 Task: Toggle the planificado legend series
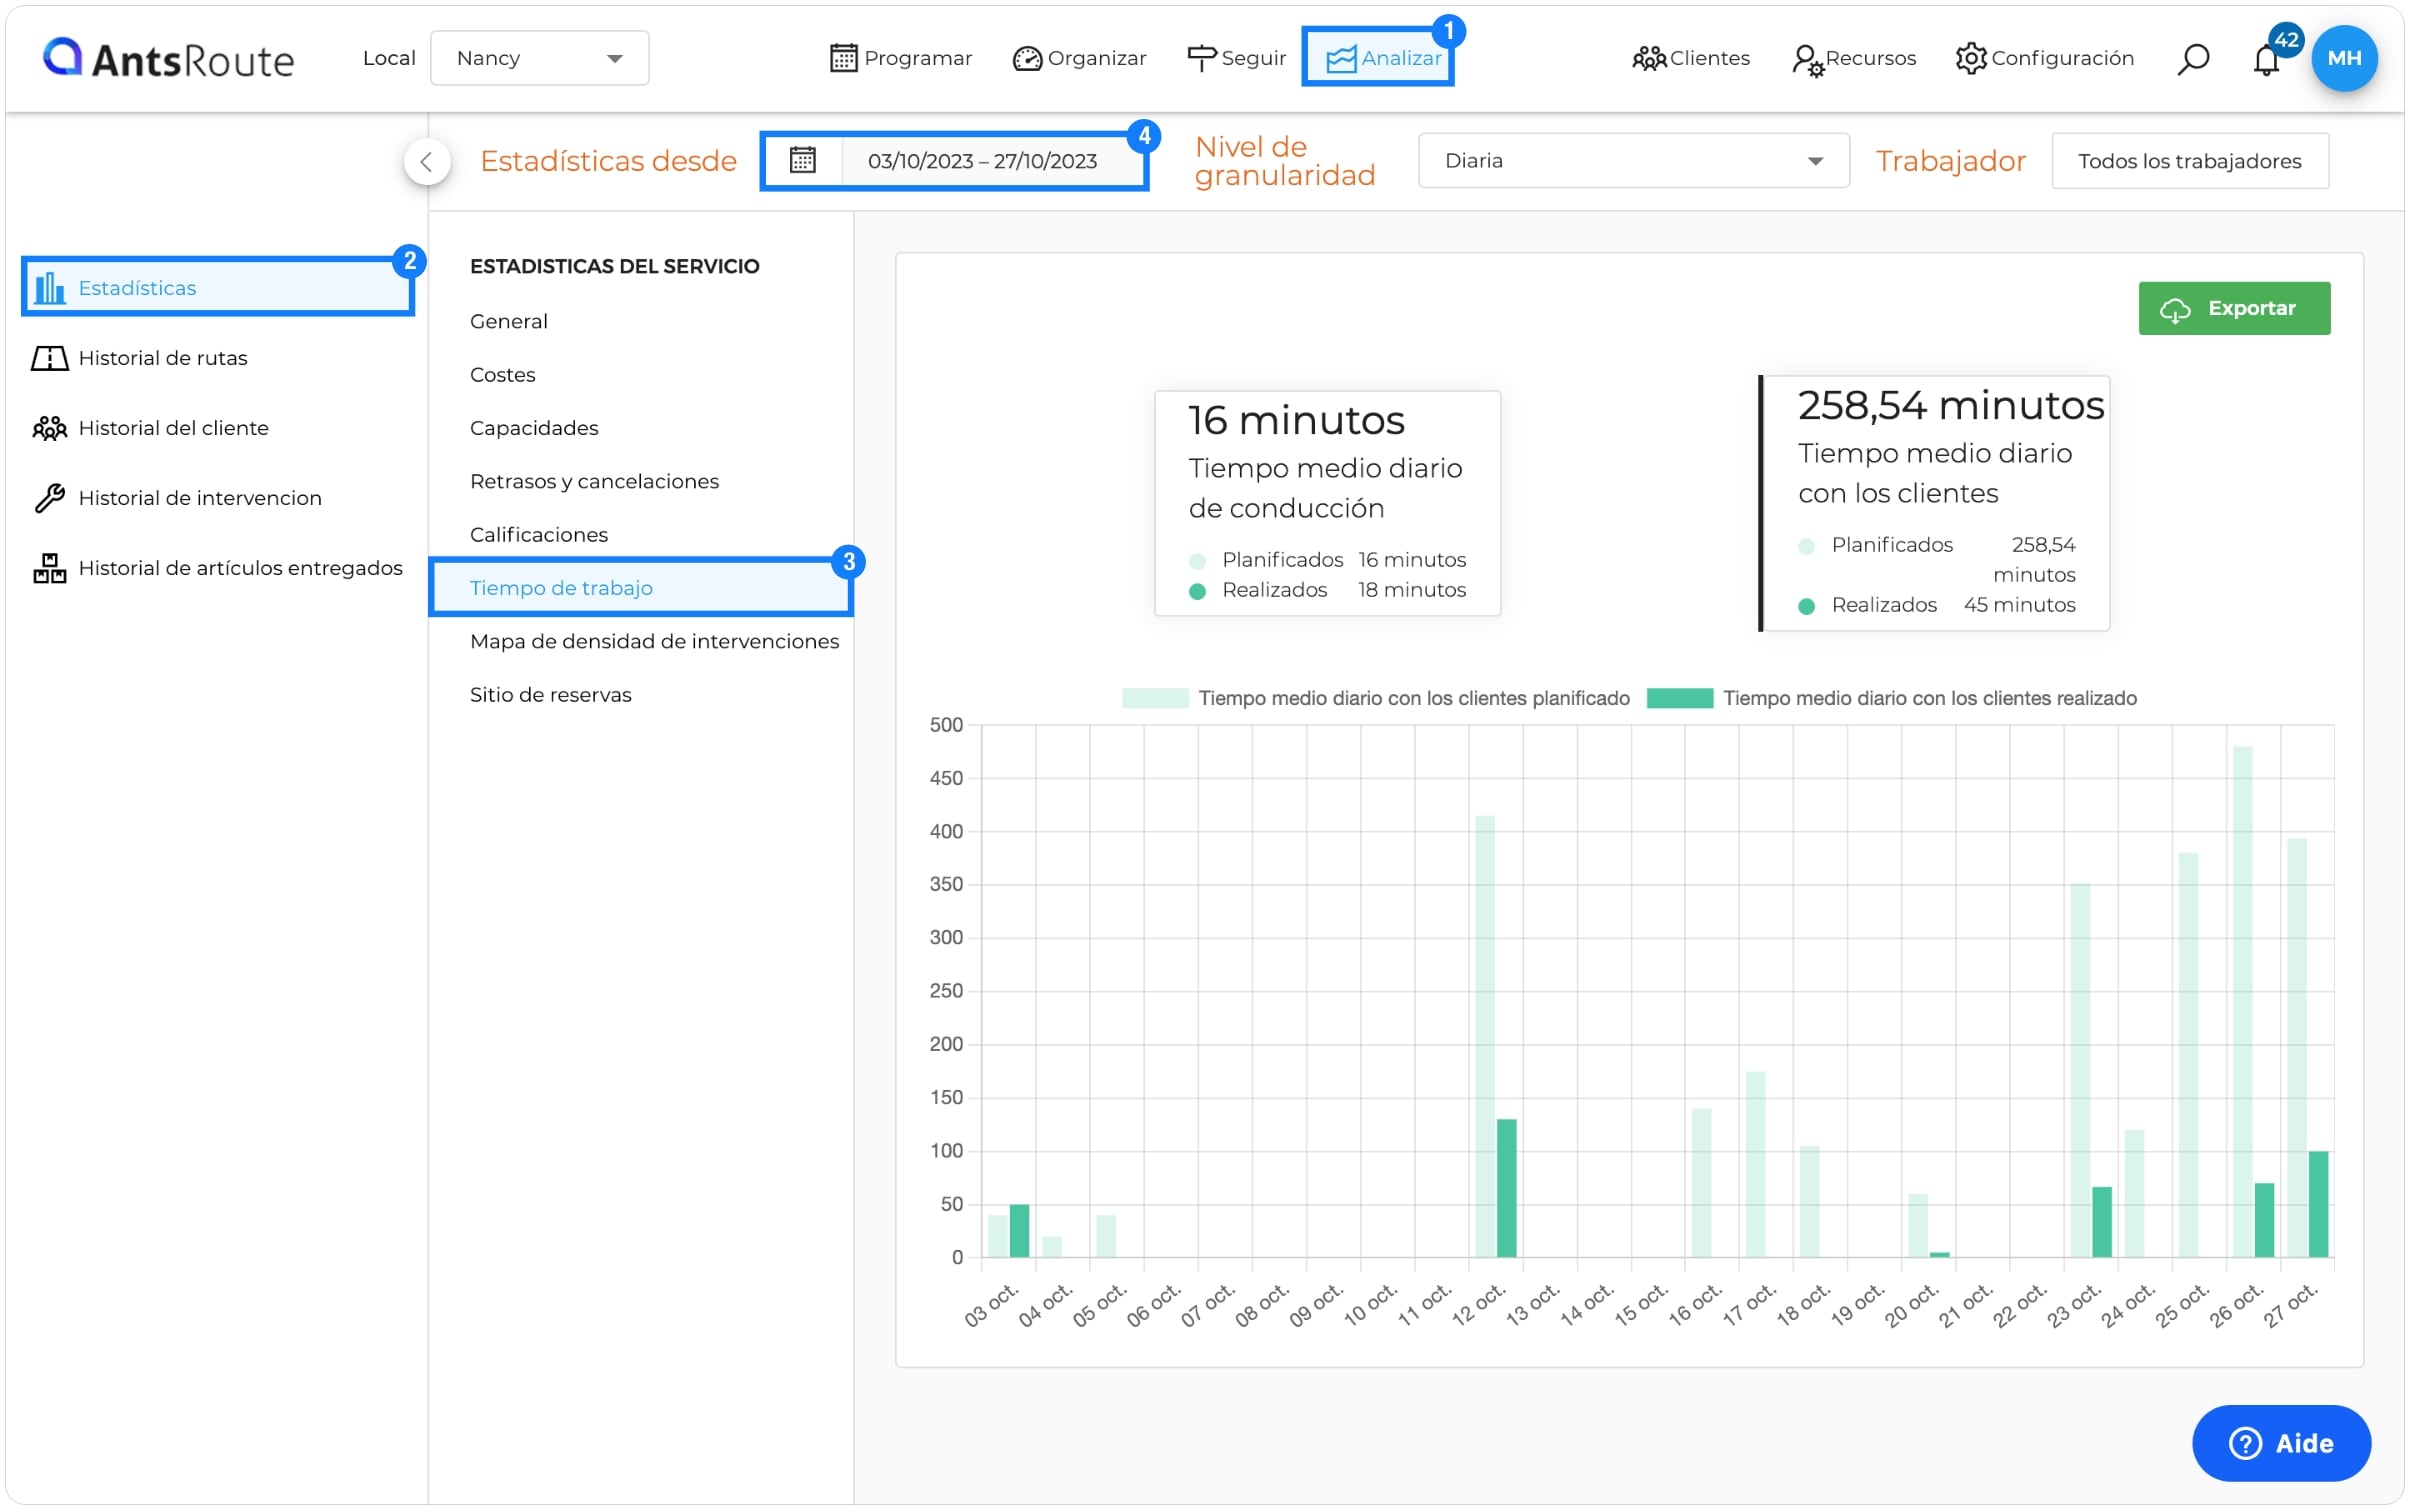(x=1375, y=698)
